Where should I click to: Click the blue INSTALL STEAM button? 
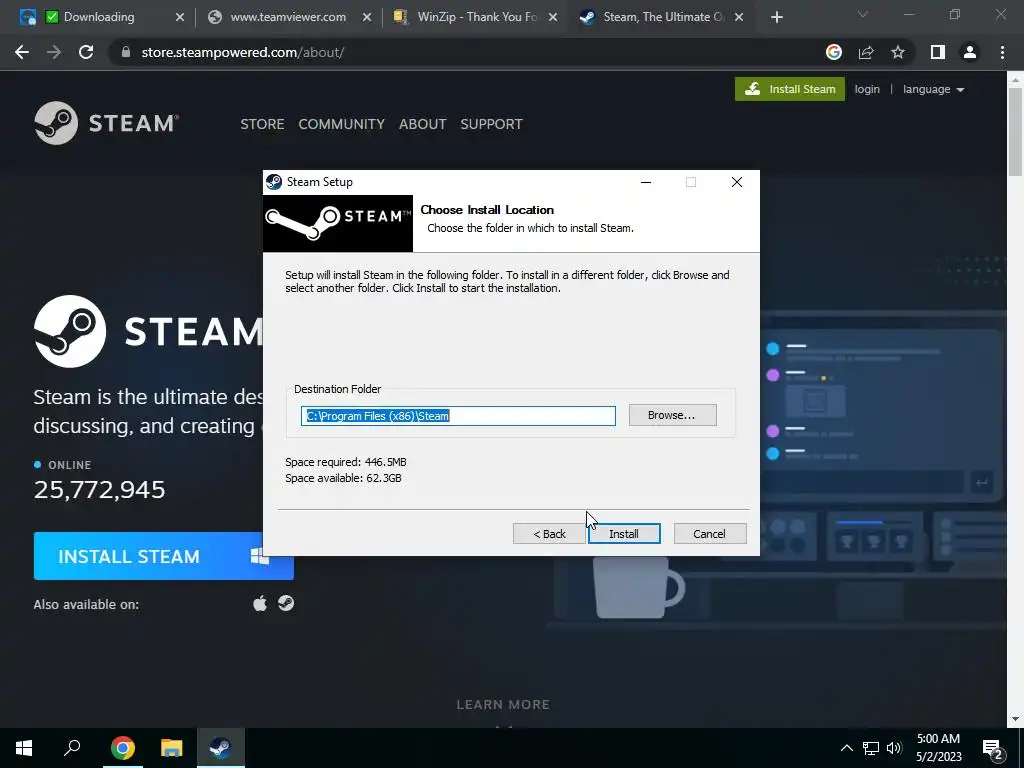[x=163, y=556]
